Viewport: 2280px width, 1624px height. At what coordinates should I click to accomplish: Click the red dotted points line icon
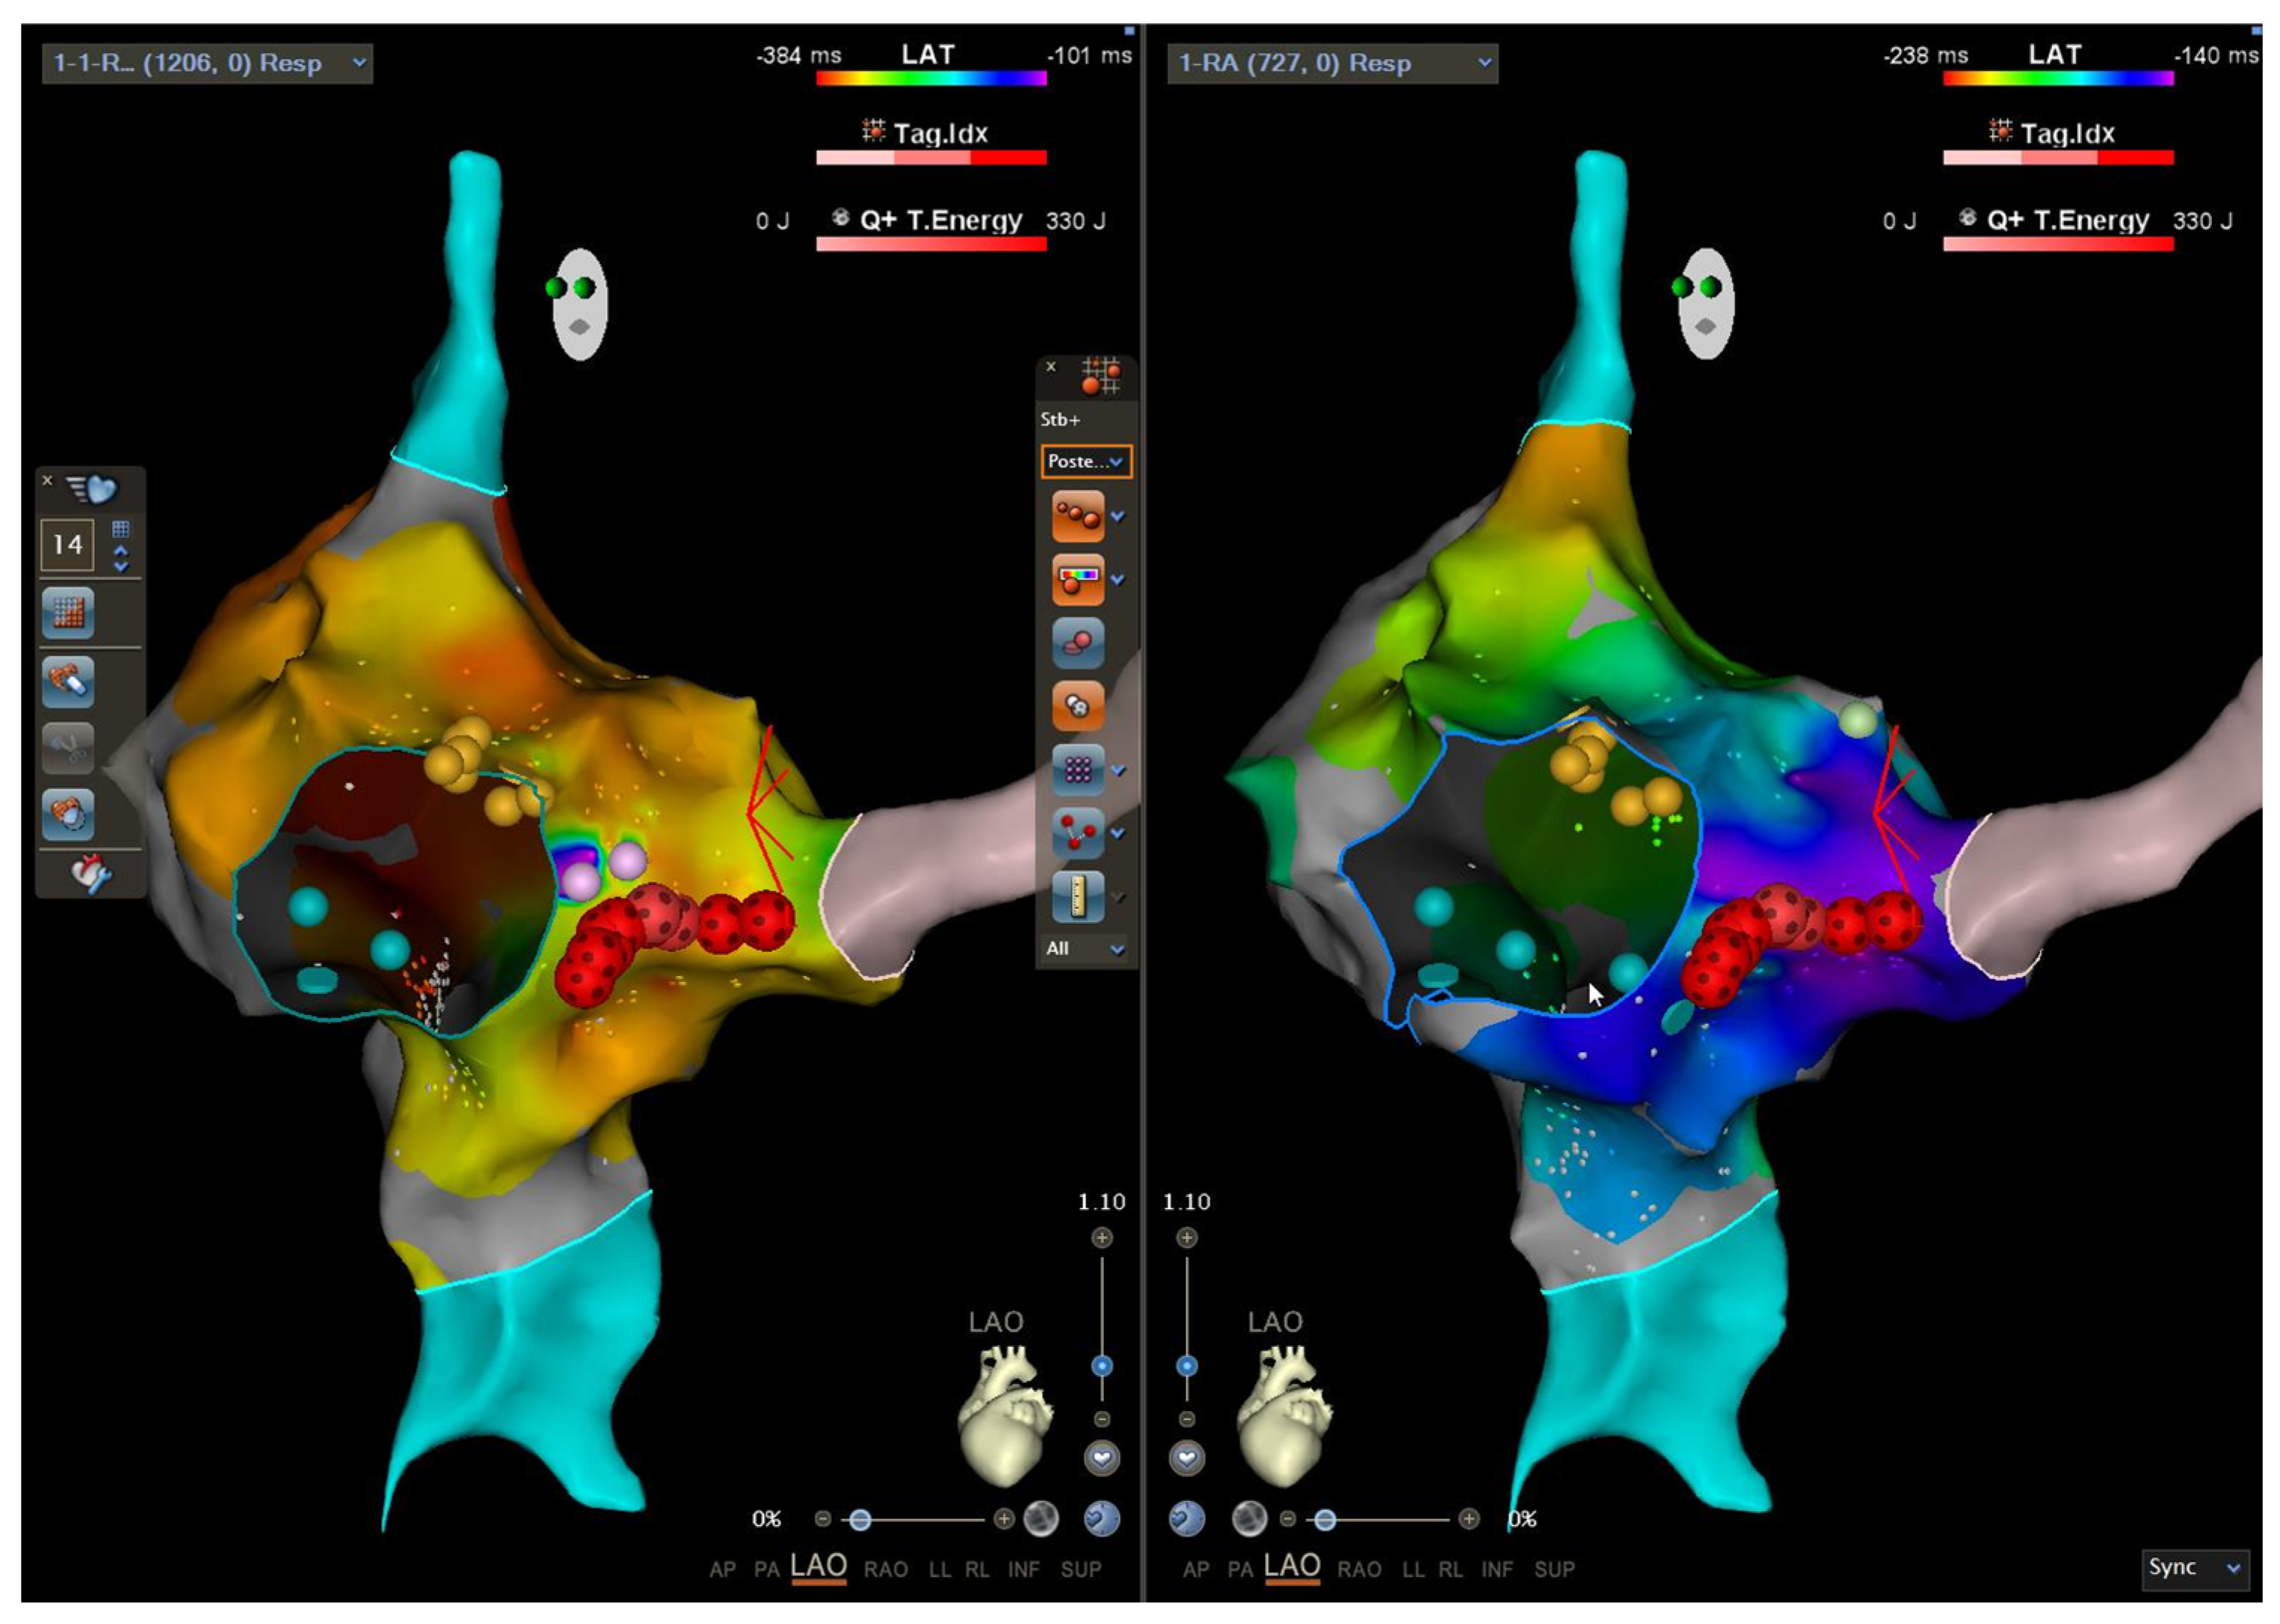point(1077,516)
